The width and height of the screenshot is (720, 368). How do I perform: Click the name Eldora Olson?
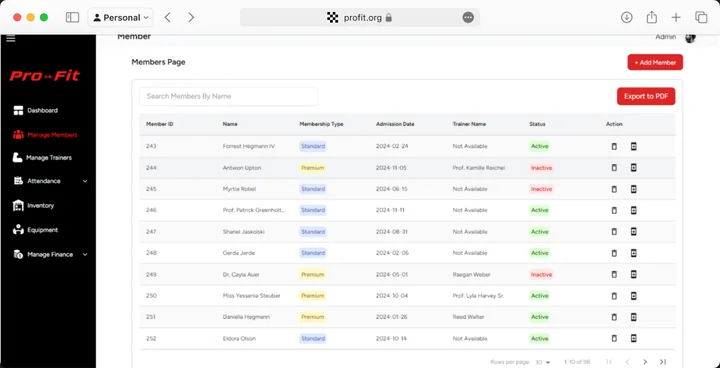(239, 339)
